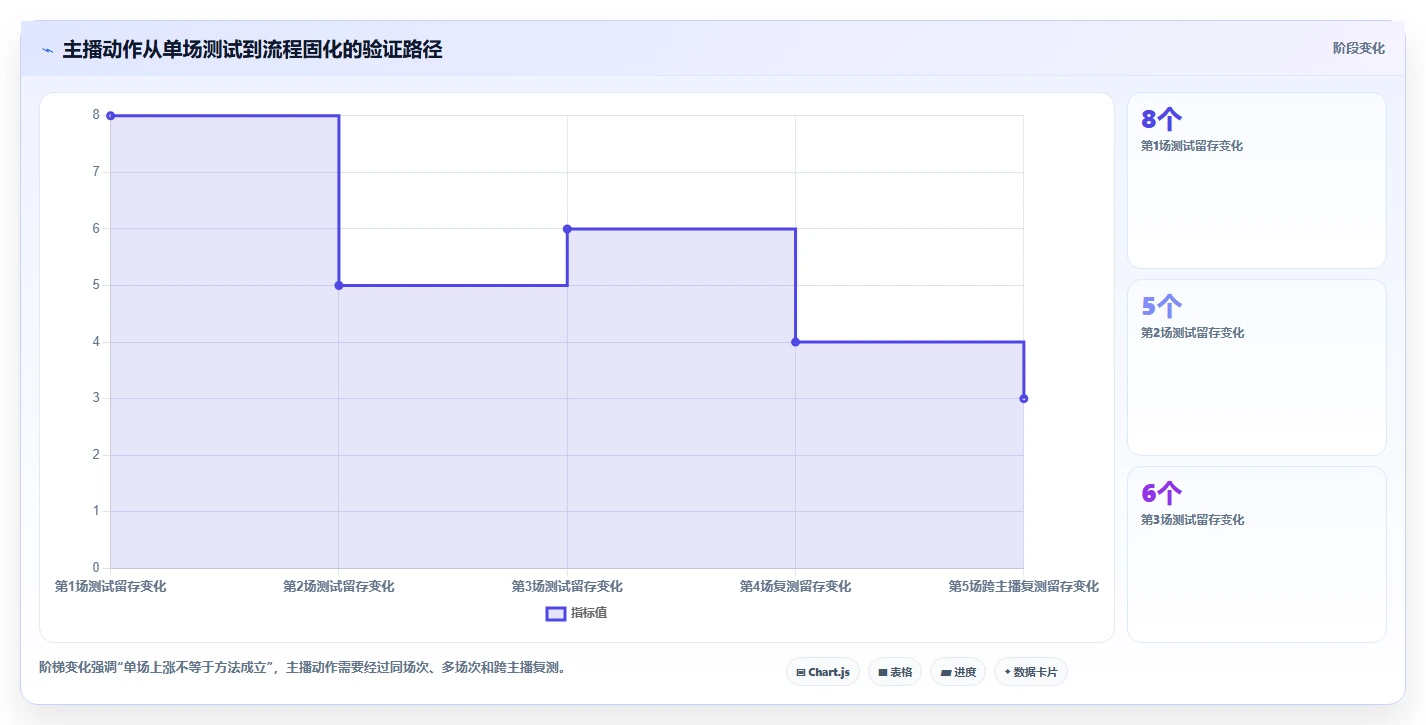
Task: Click the 表格 tag
Action: [x=895, y=672]
